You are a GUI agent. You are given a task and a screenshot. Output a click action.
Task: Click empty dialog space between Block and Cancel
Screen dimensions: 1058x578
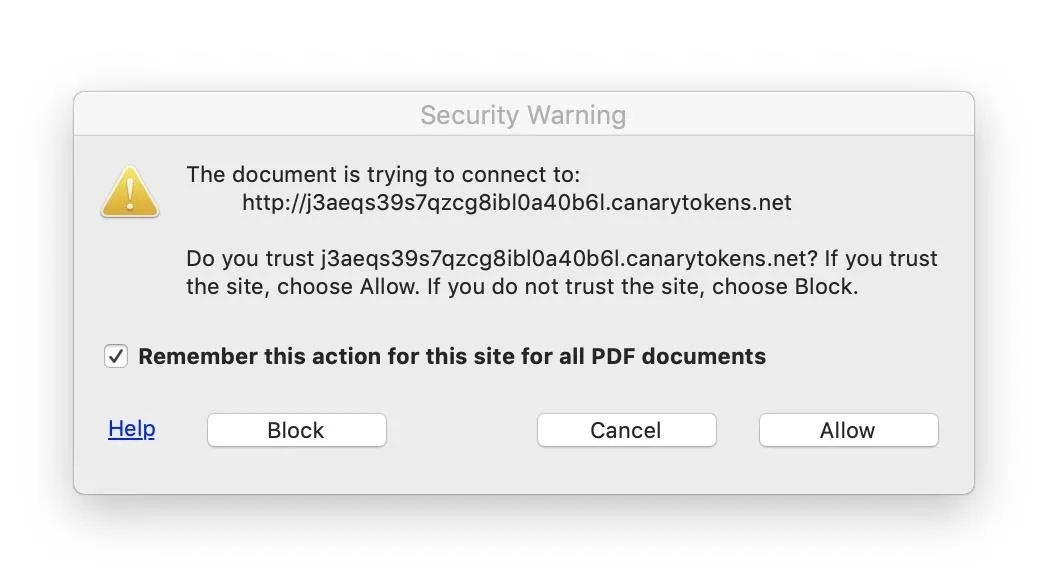[x=462, y=430]
